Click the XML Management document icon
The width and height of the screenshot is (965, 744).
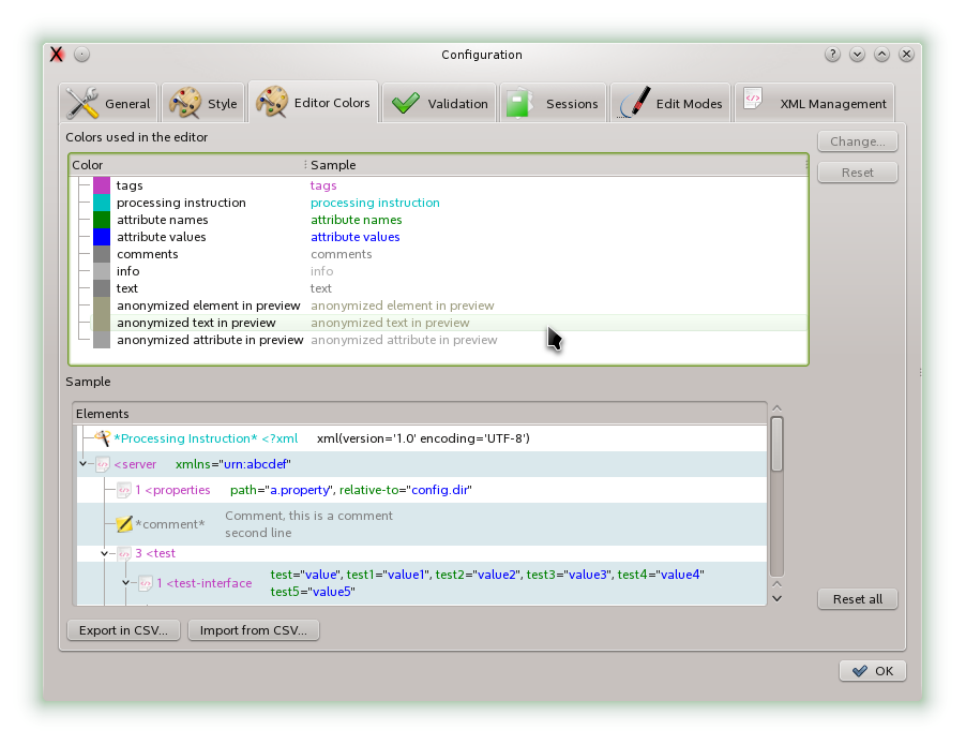point(753,98)
